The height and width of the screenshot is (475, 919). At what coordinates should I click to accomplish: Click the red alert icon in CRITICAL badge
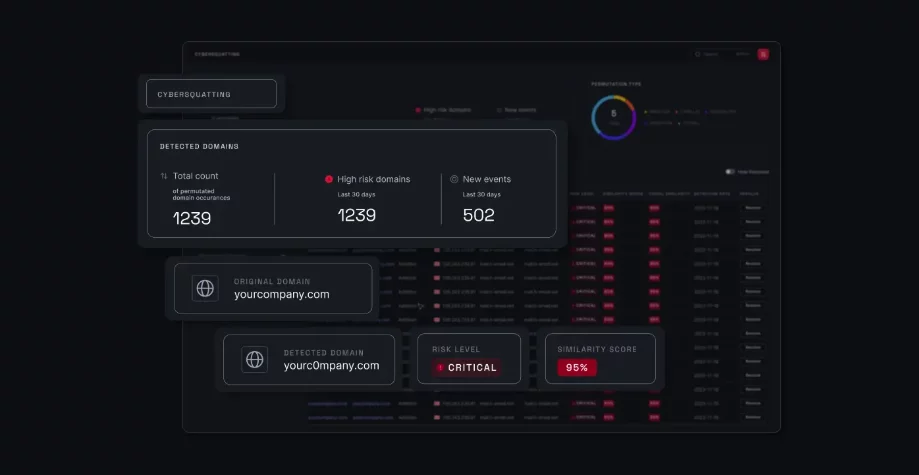point(441,367)
